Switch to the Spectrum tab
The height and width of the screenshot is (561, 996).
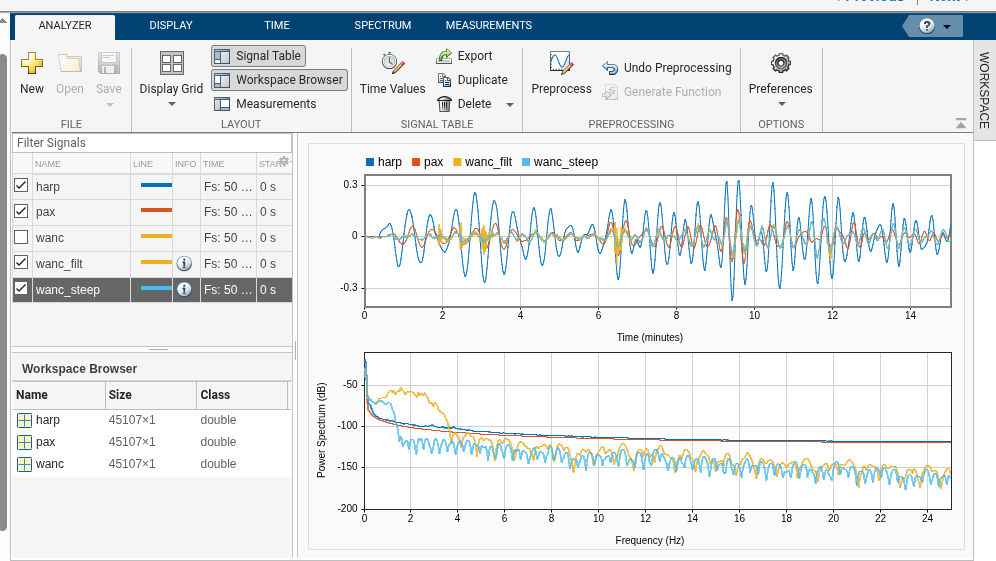click(382, 25)
